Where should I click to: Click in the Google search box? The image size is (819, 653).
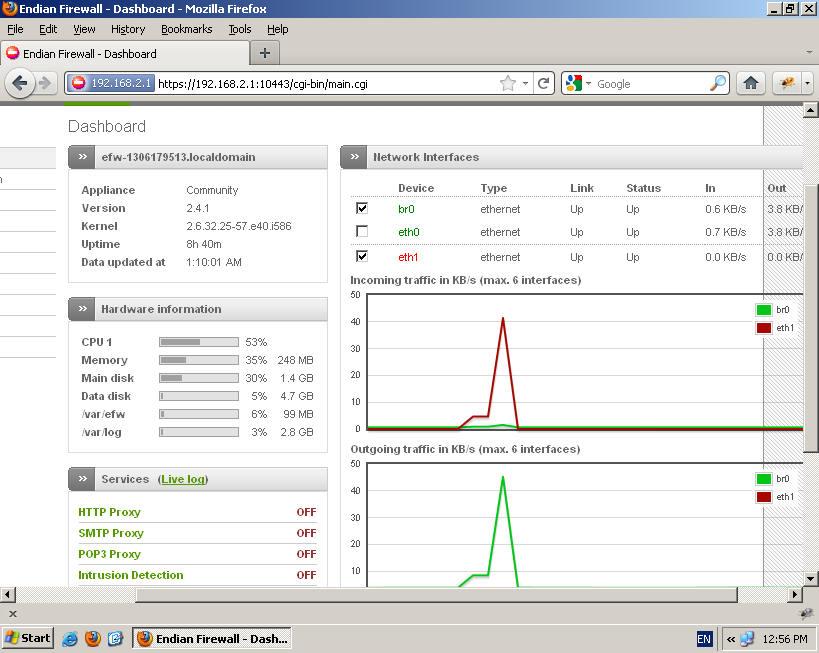click(x=651, y=84)
